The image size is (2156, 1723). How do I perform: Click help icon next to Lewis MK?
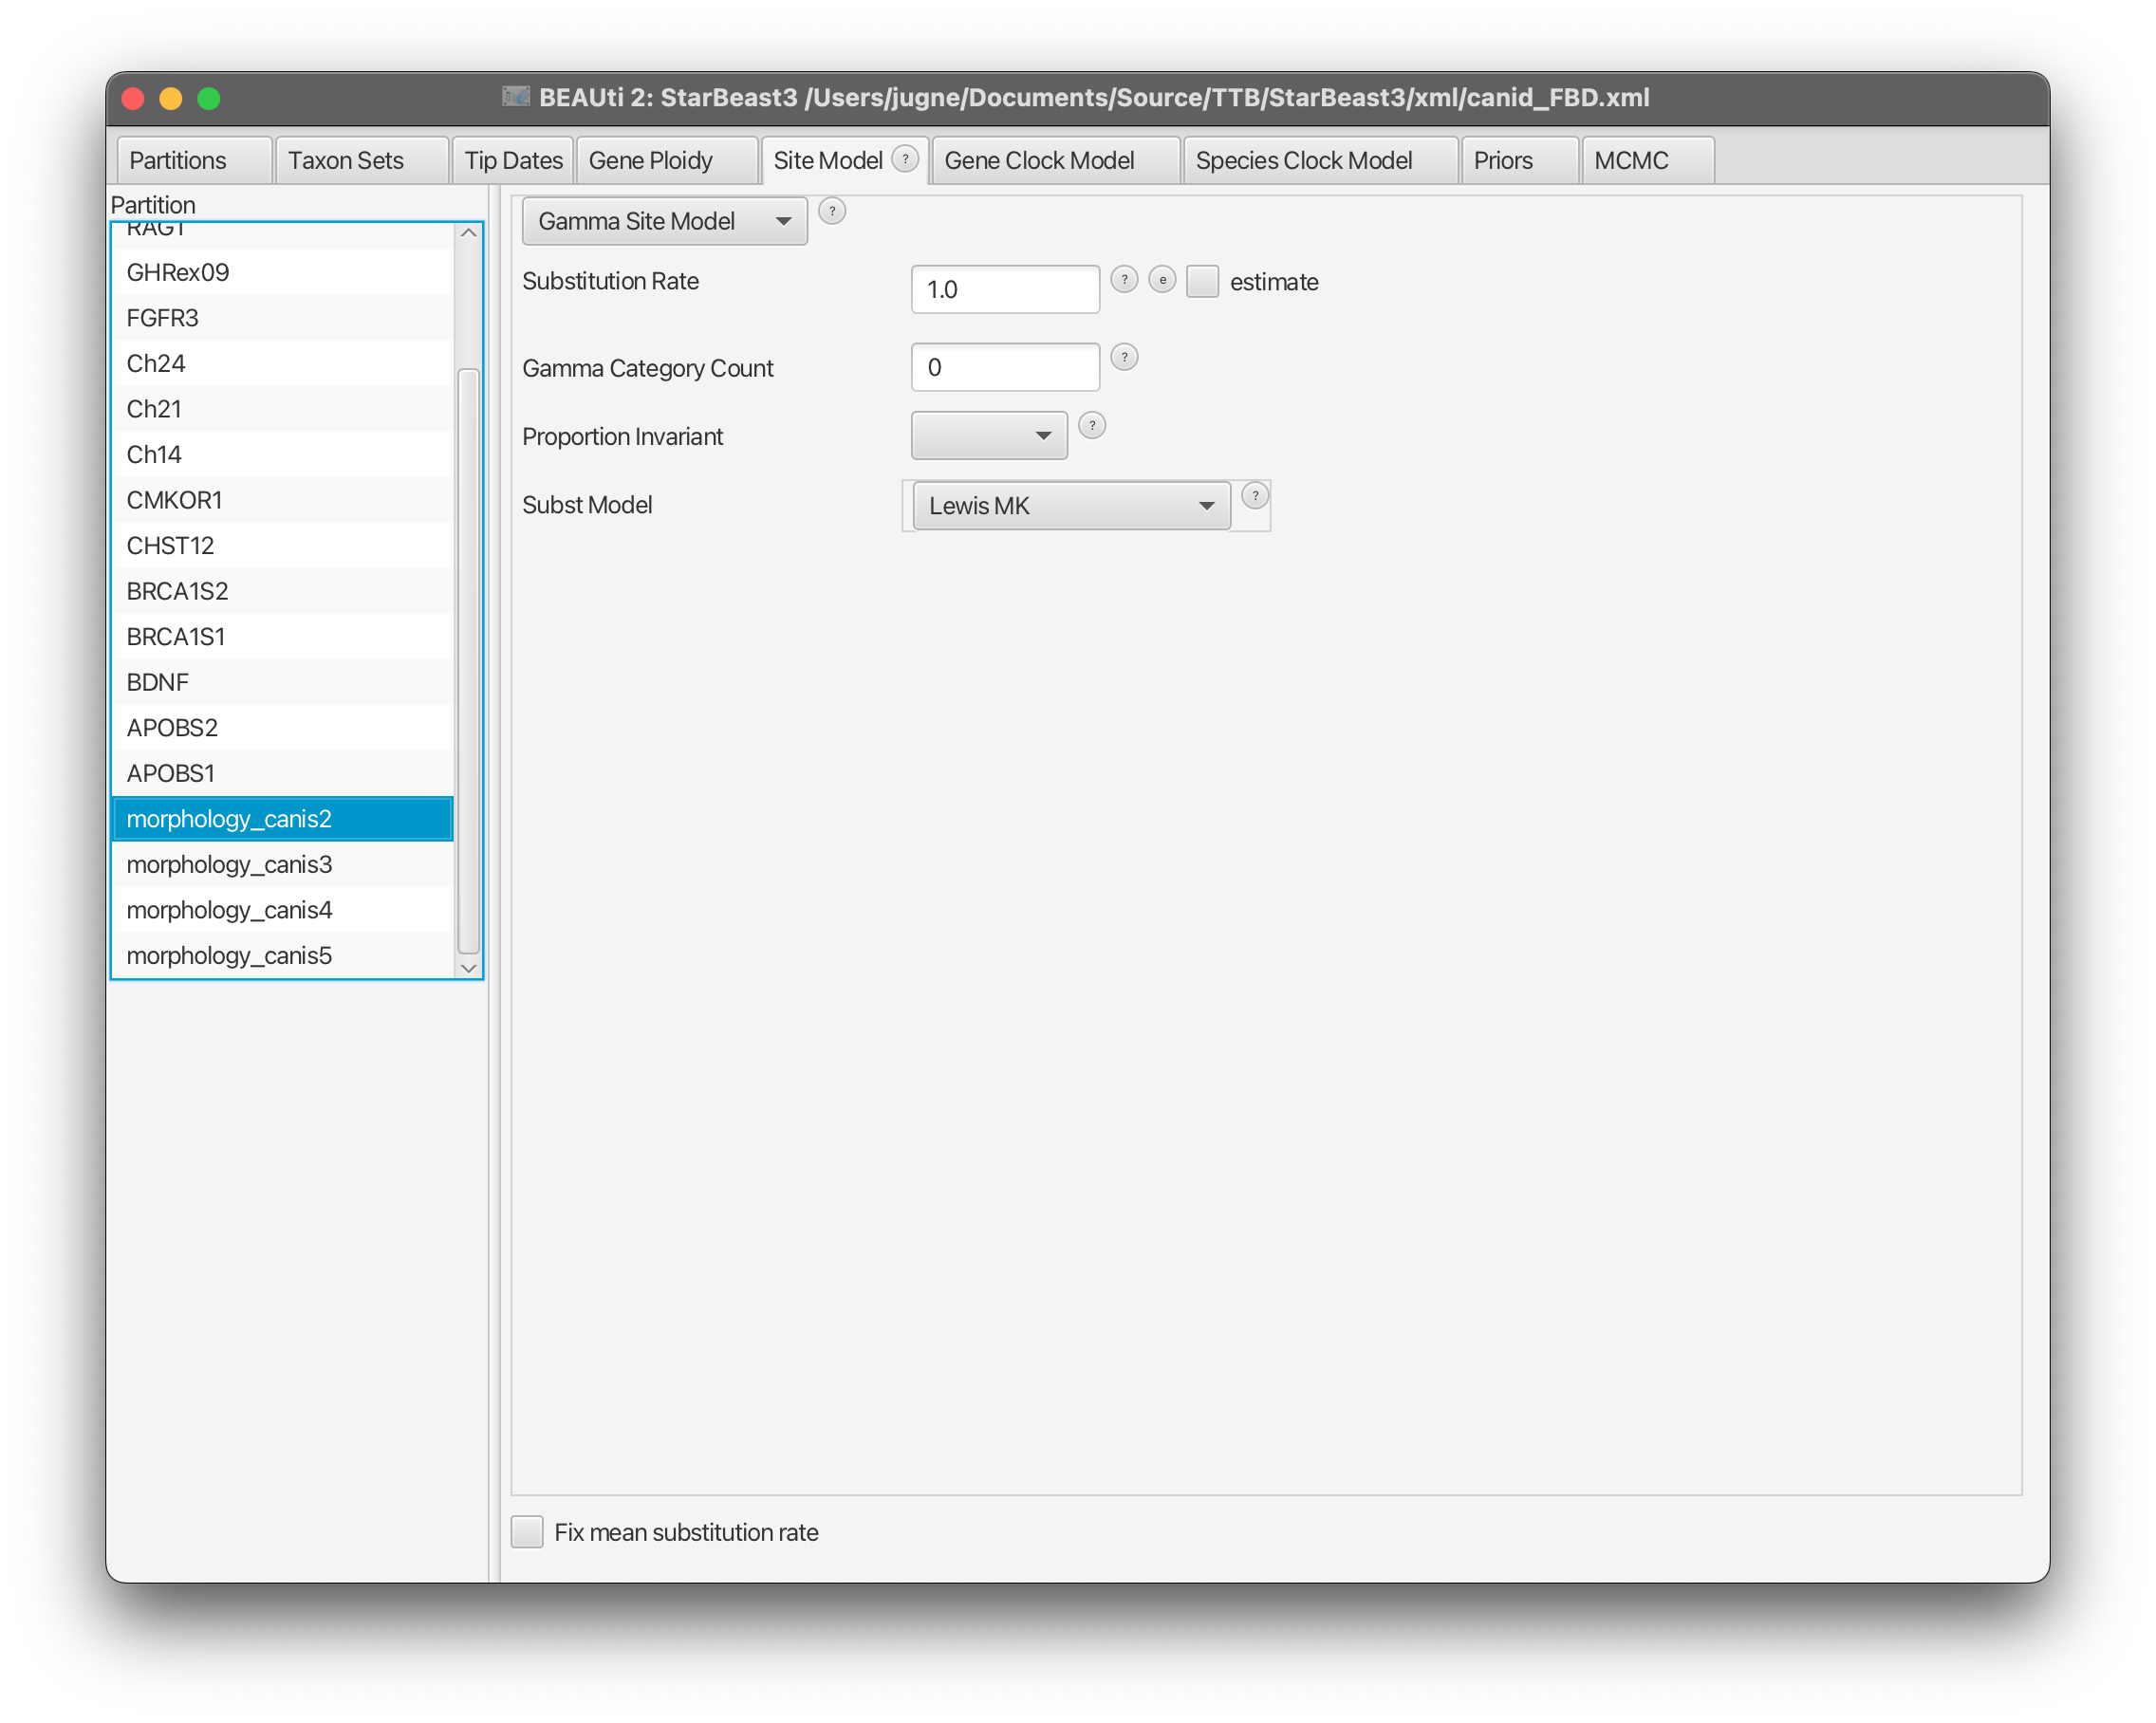[1255, 496]
